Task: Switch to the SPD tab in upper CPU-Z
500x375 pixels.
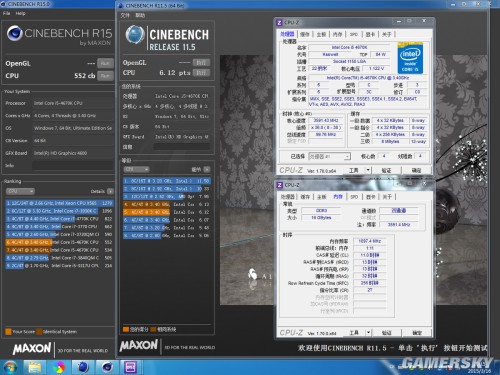Action: (x=354, y=34)
